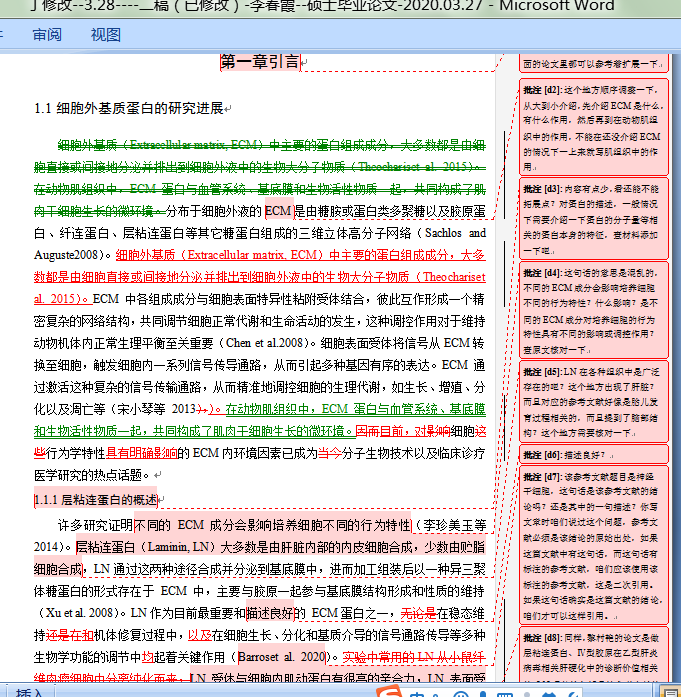Toggle the 插入 insert mode in status bar
The width and height of the screenshot is (681, 697).
[29, 693]
